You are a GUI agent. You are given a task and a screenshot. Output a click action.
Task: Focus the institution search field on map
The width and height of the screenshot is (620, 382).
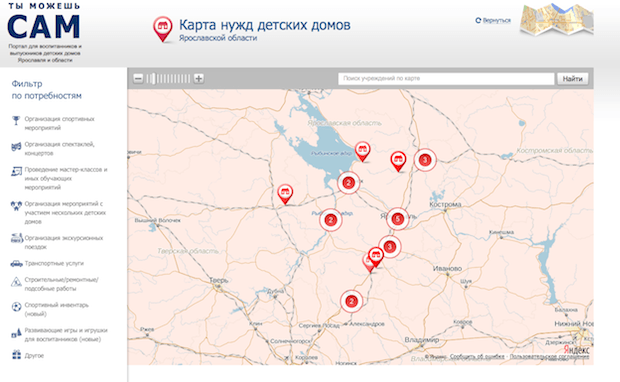446,78
